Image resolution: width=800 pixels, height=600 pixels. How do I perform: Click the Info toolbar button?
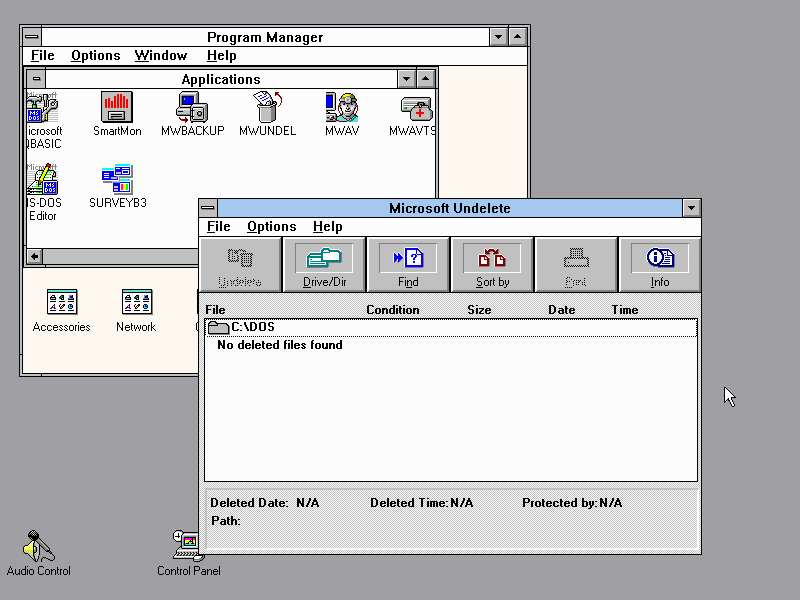coord(660,265)
